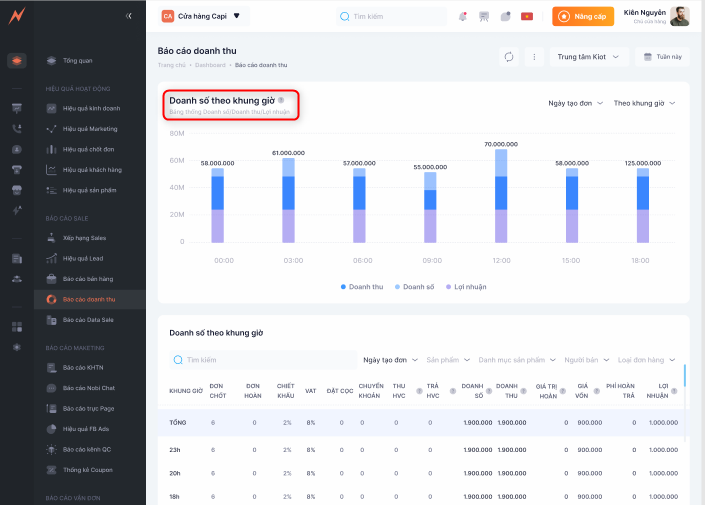This screenshot has height=505, width=705.
Task: Collapse the sidebar with double-chevron icon
Action: pos(129,16)
